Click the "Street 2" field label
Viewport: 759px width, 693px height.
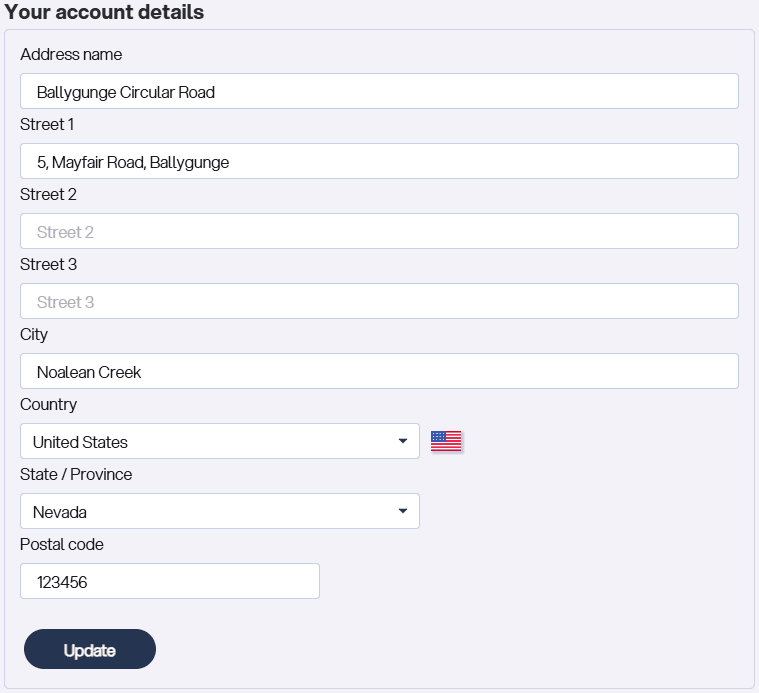point(48,194)
